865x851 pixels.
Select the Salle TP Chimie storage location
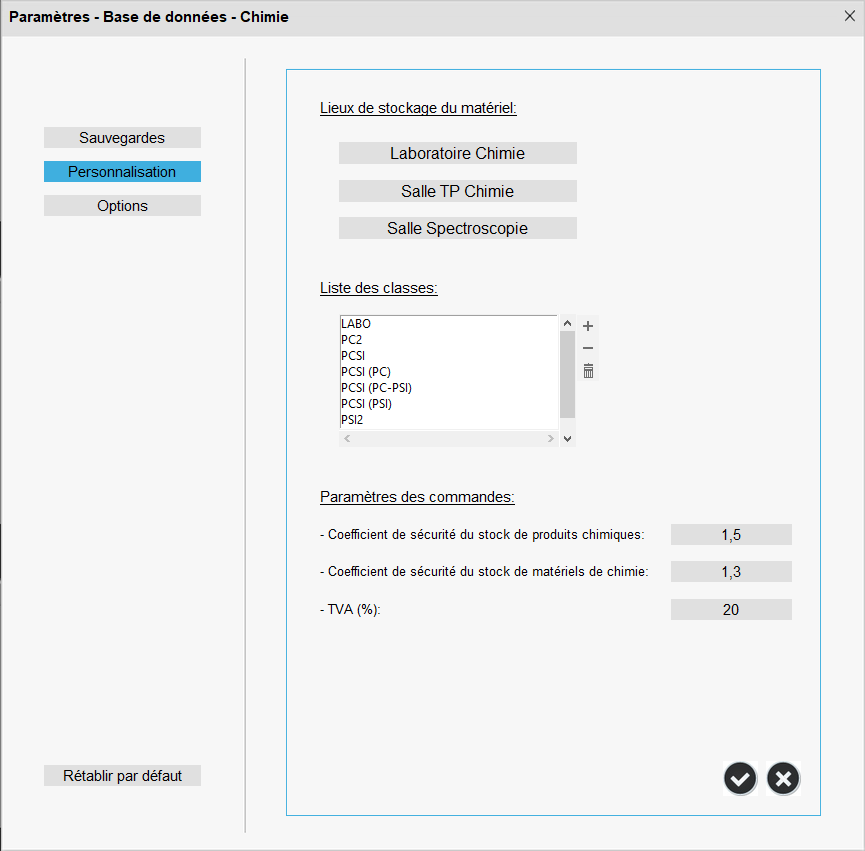[457, 191]
